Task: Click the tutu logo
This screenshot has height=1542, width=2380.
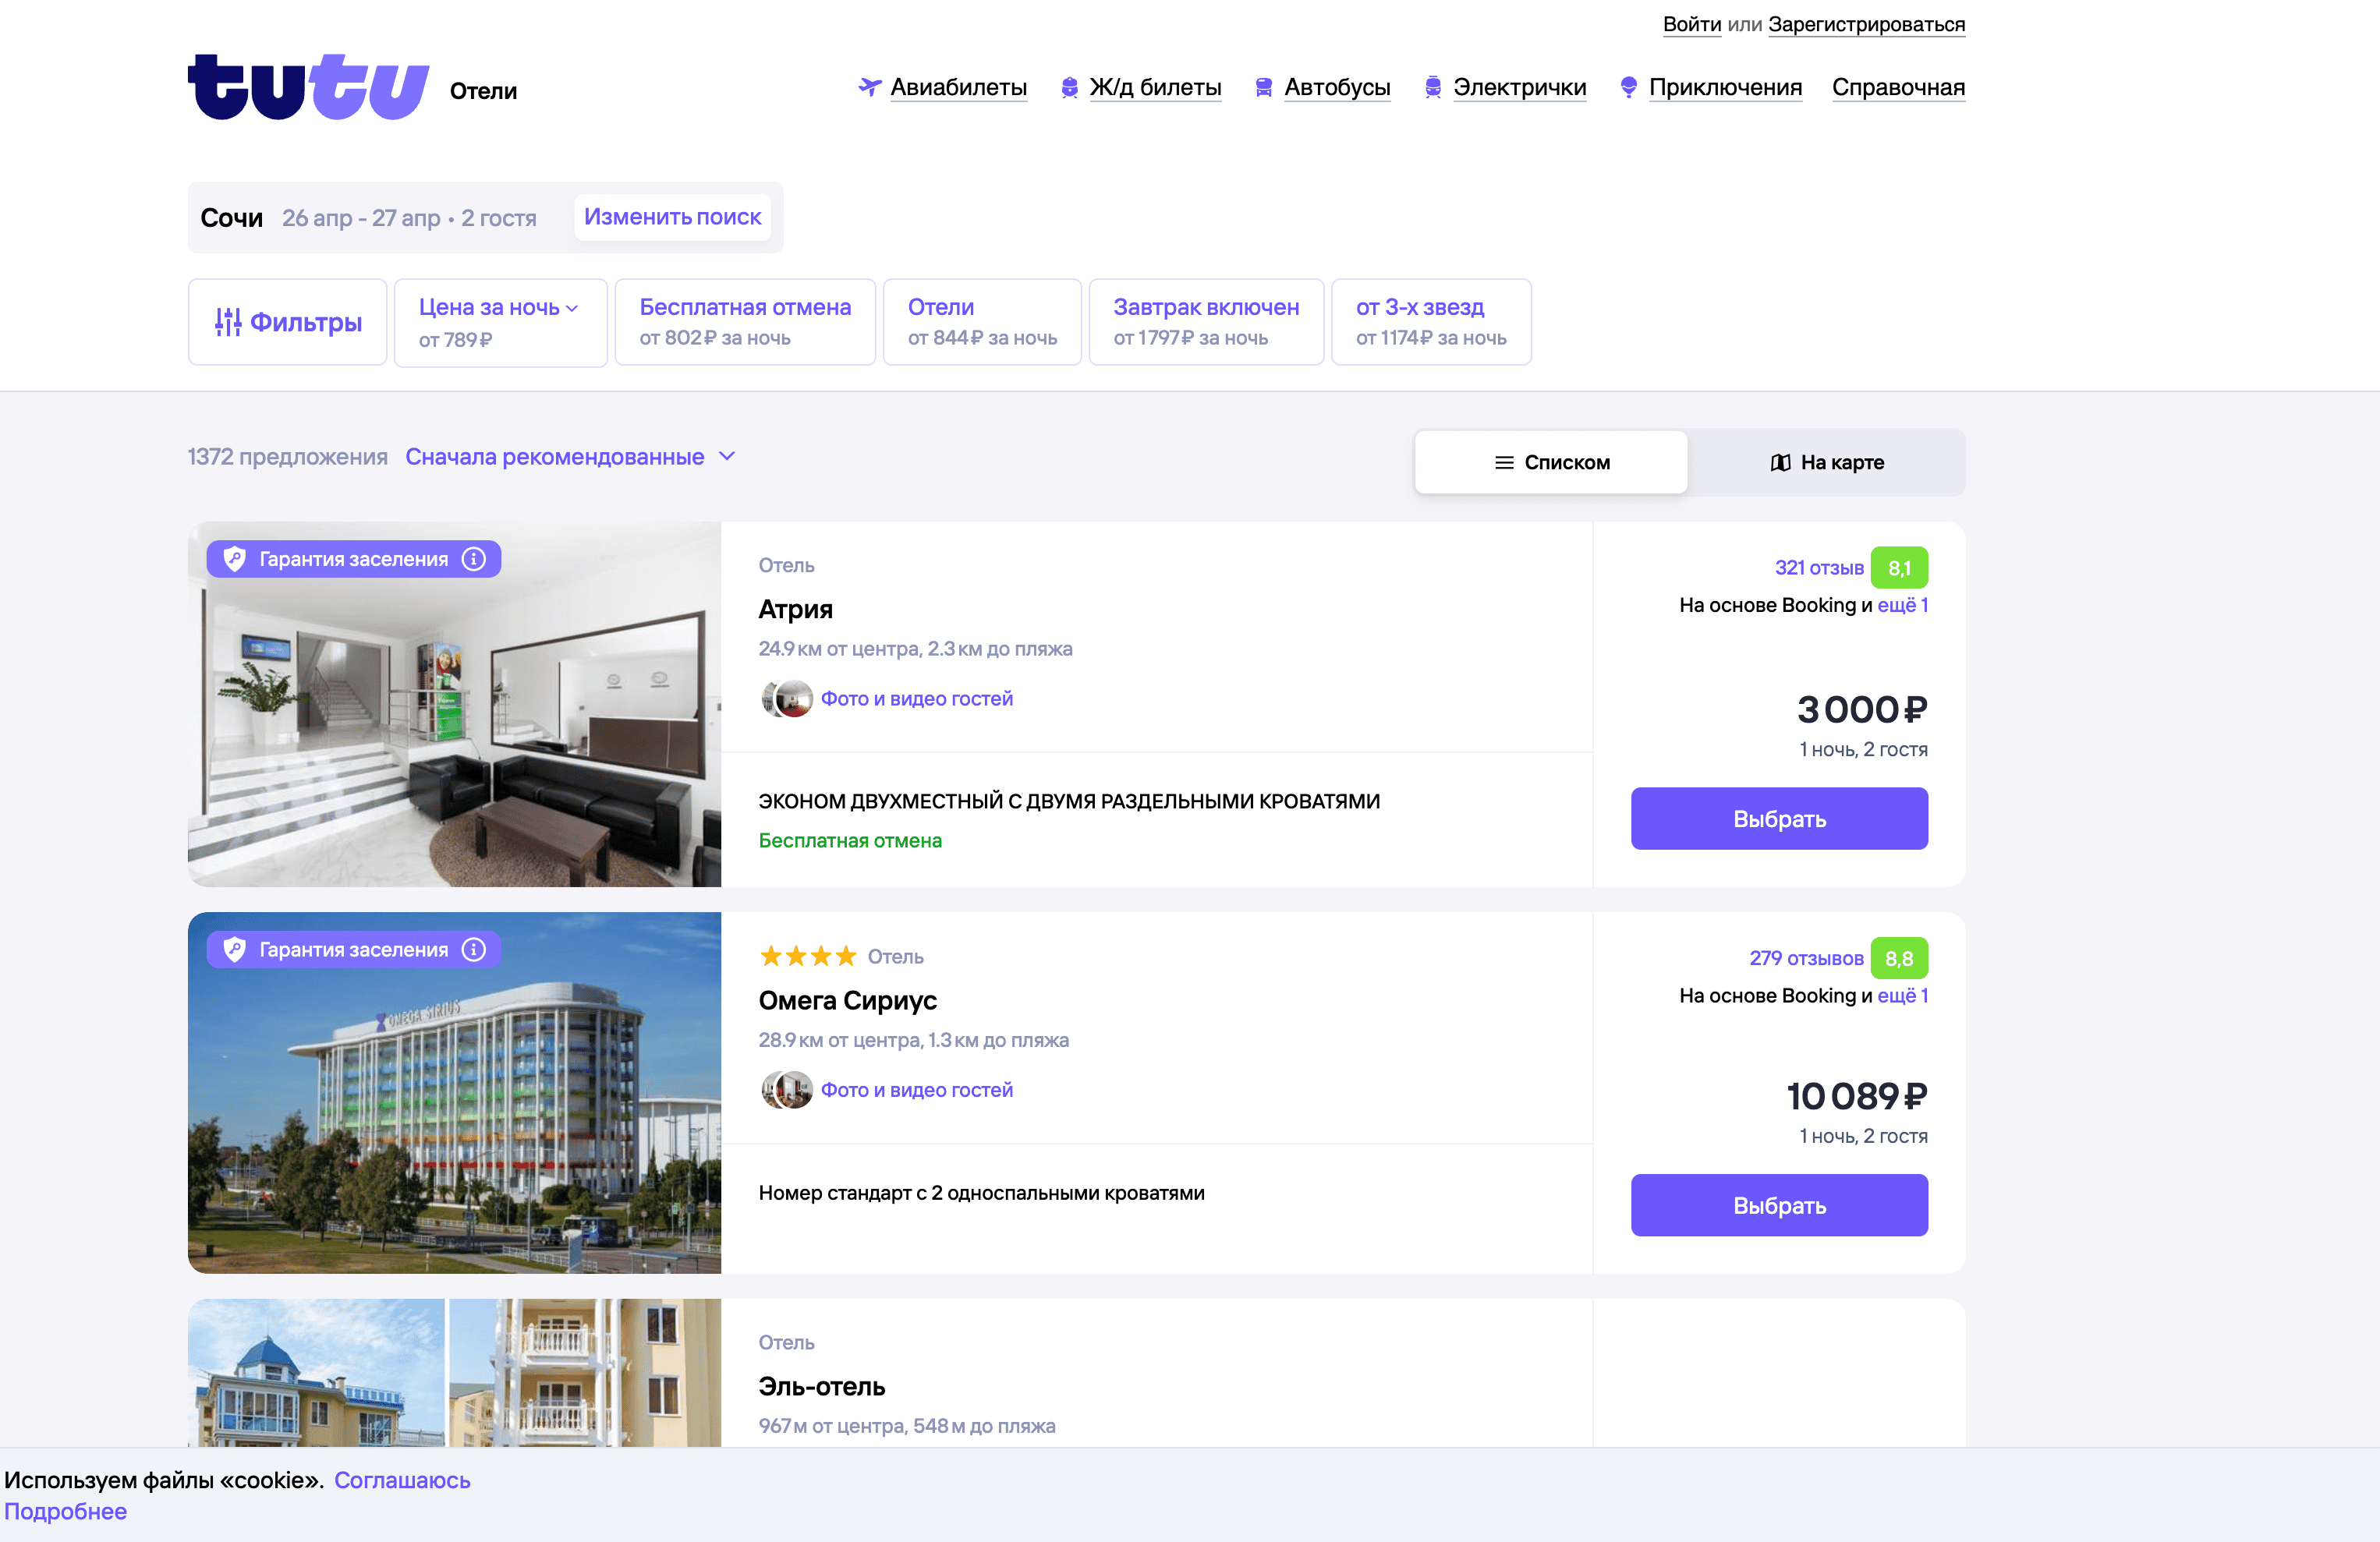Action: coord(308,87)
